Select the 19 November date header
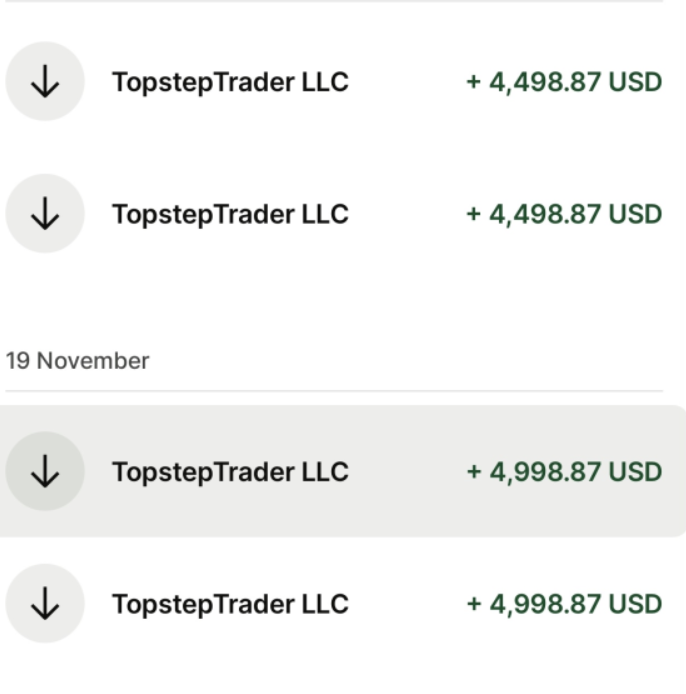The height and width of the screenshot is (694, 686). click(78, 361)
